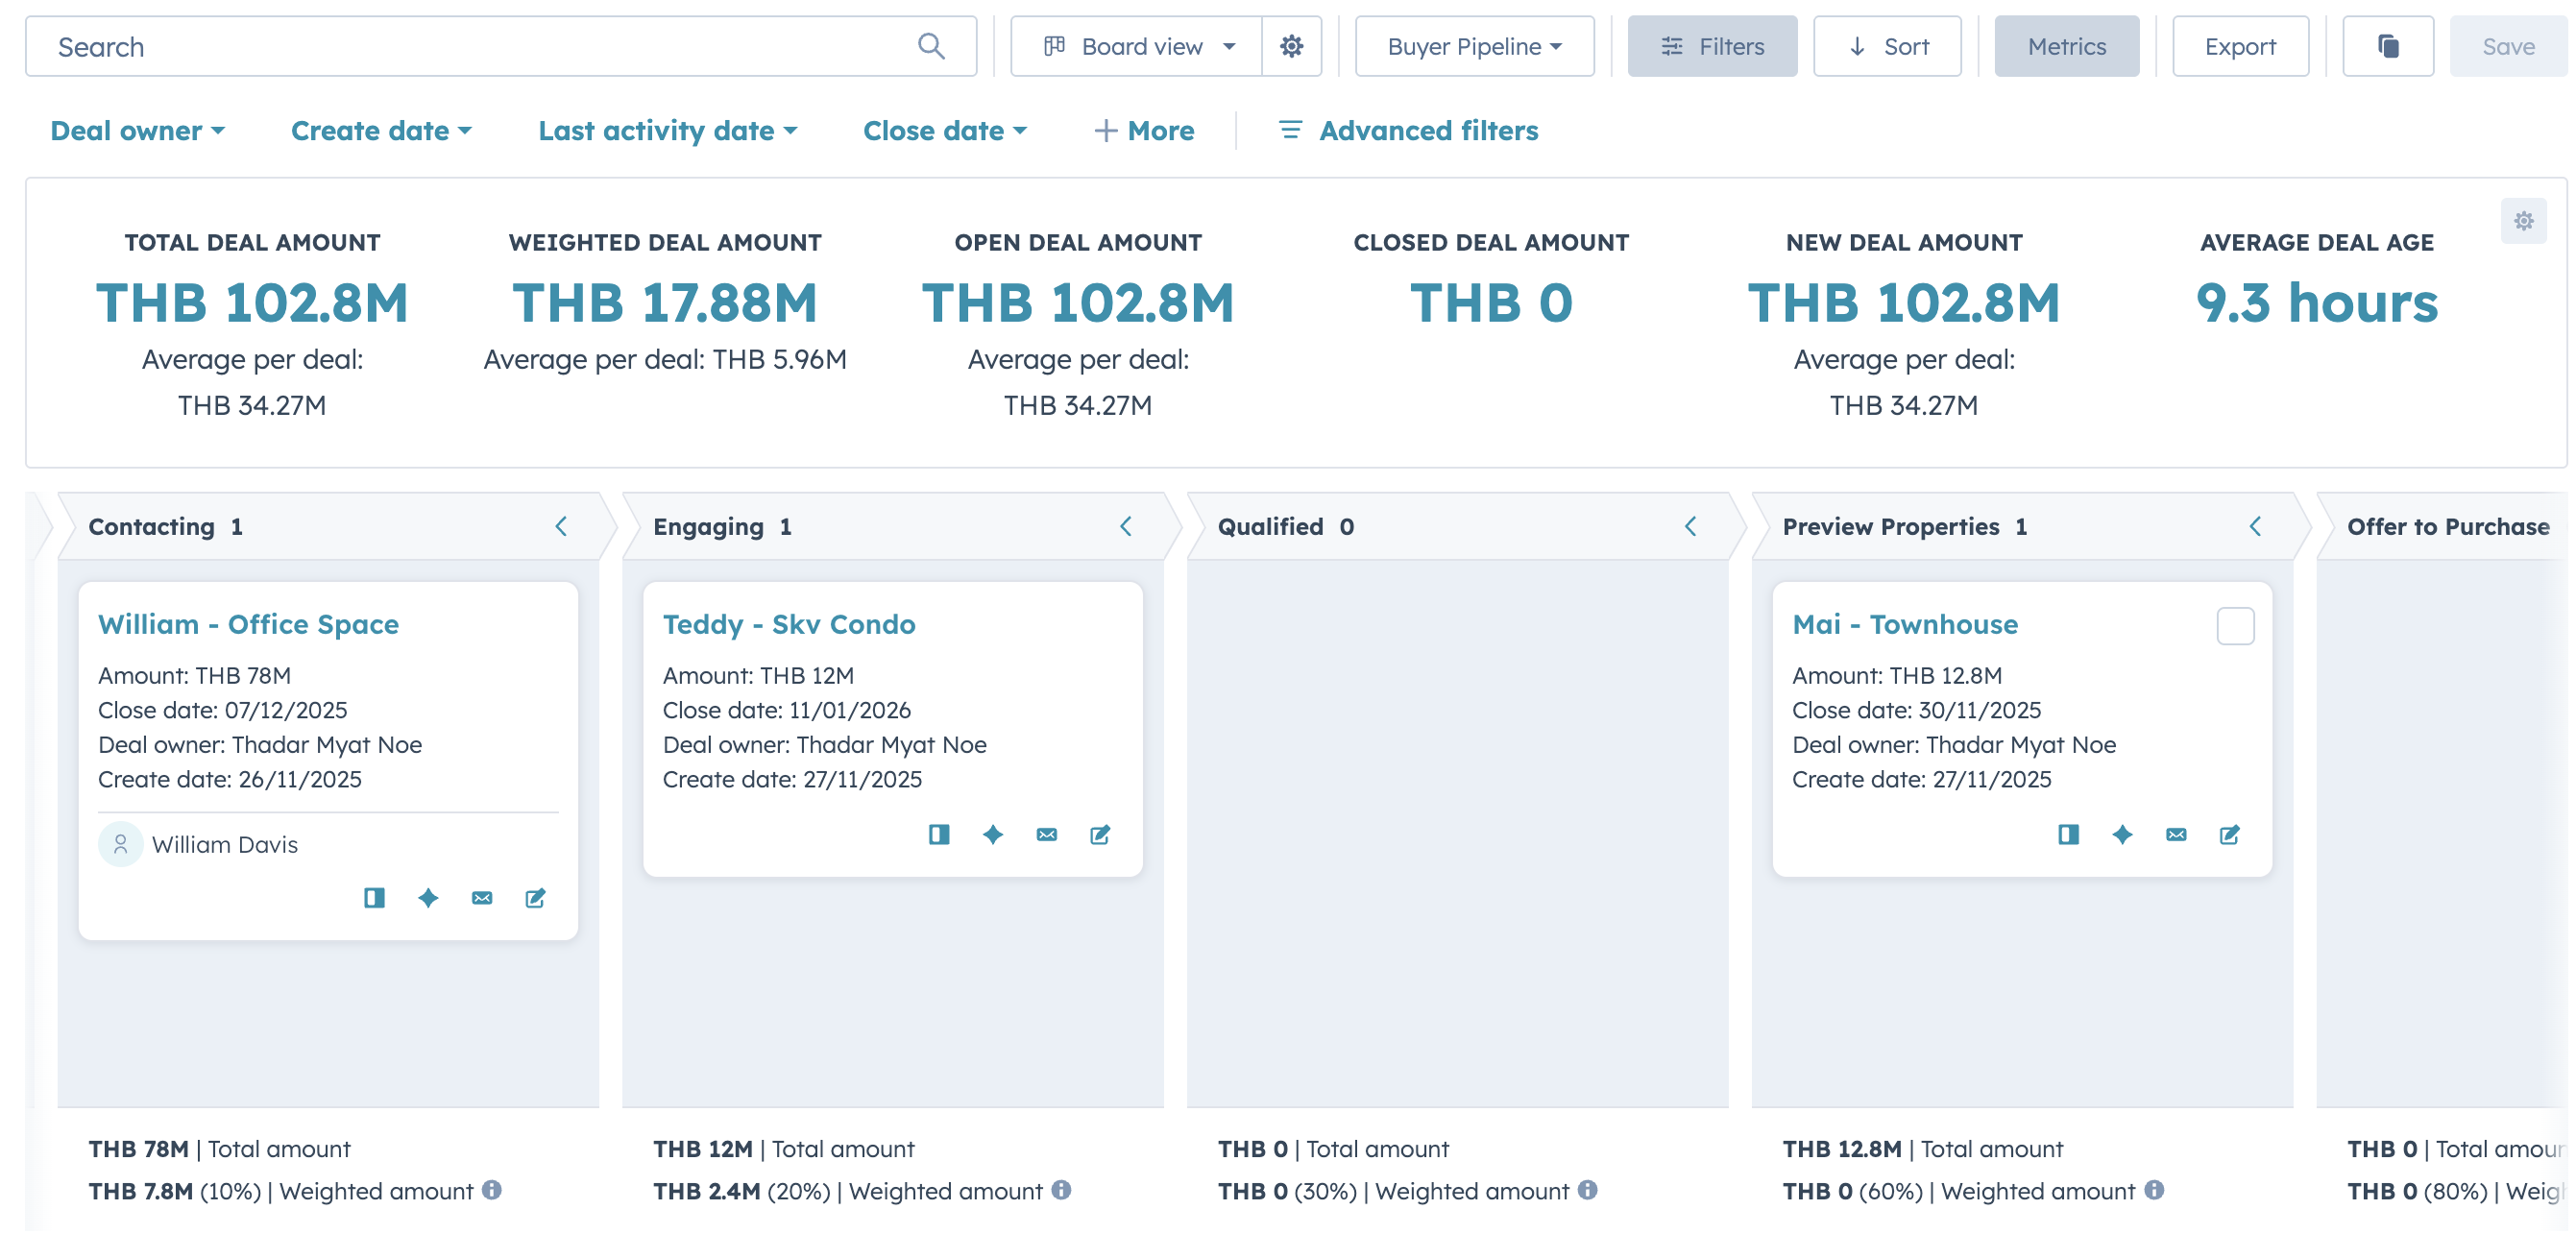Collapse the Contacting column

point(561,526)
